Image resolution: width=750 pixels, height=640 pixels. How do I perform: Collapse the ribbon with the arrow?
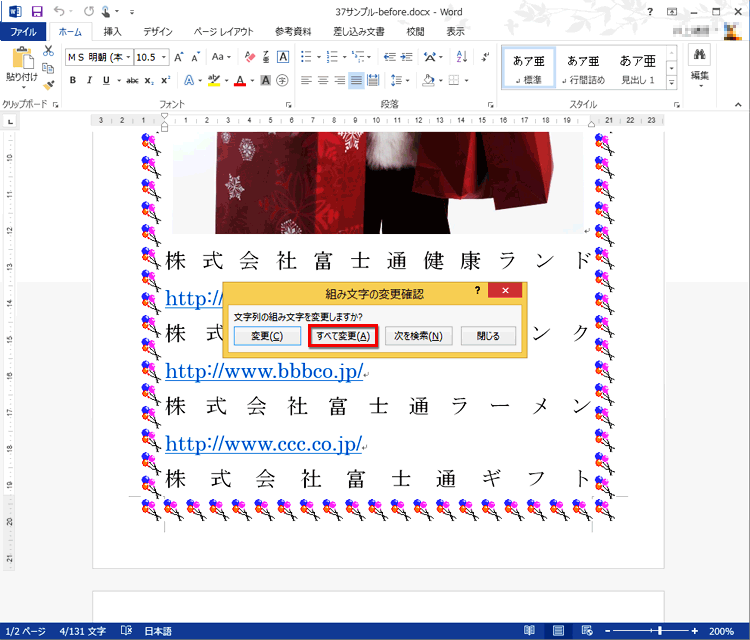pyautogui.click(x=738, y=104)
